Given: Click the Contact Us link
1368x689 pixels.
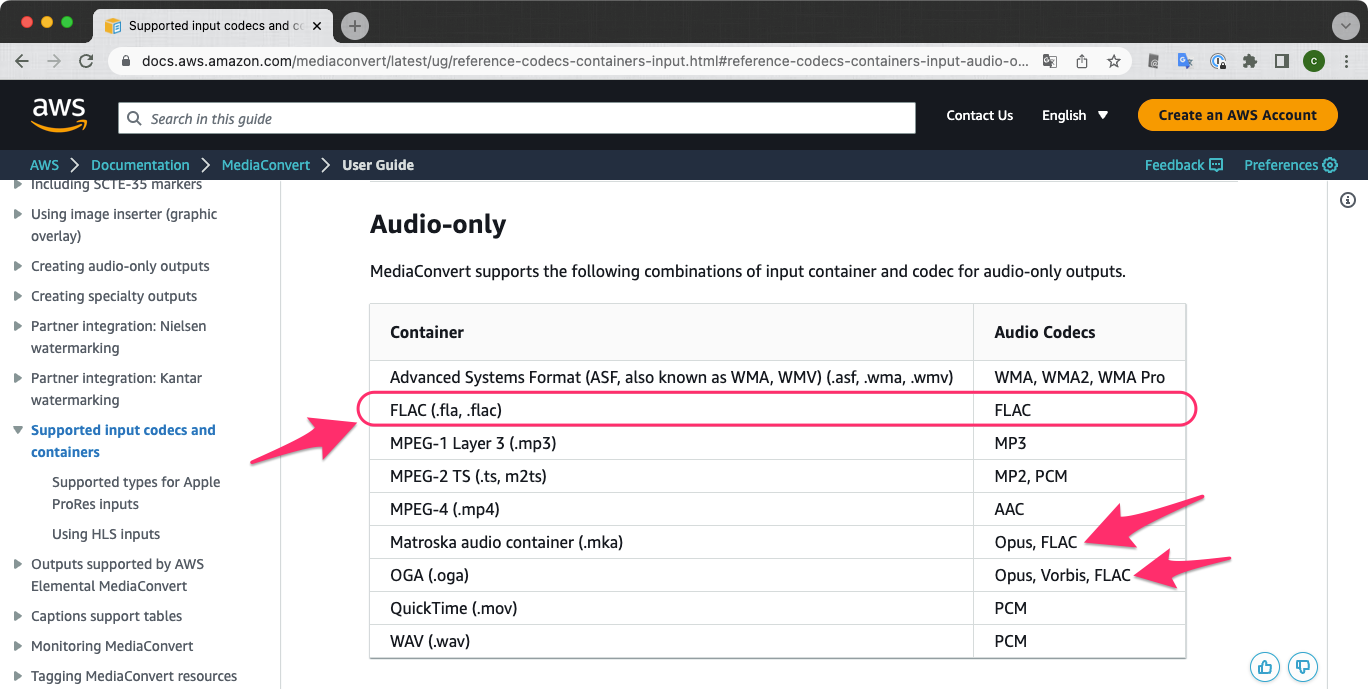Looking at the screenshot, I should 980,115.
